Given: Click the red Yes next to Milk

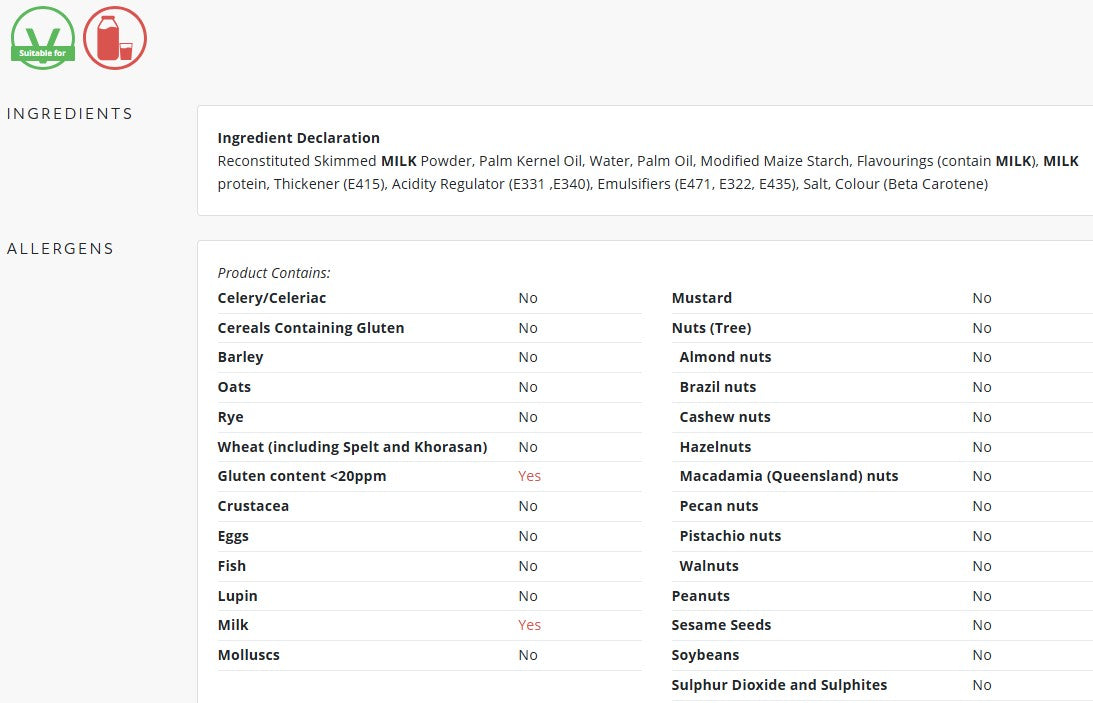Looking at the screenshot, I should pyautogui.click(x=529, y=625).
